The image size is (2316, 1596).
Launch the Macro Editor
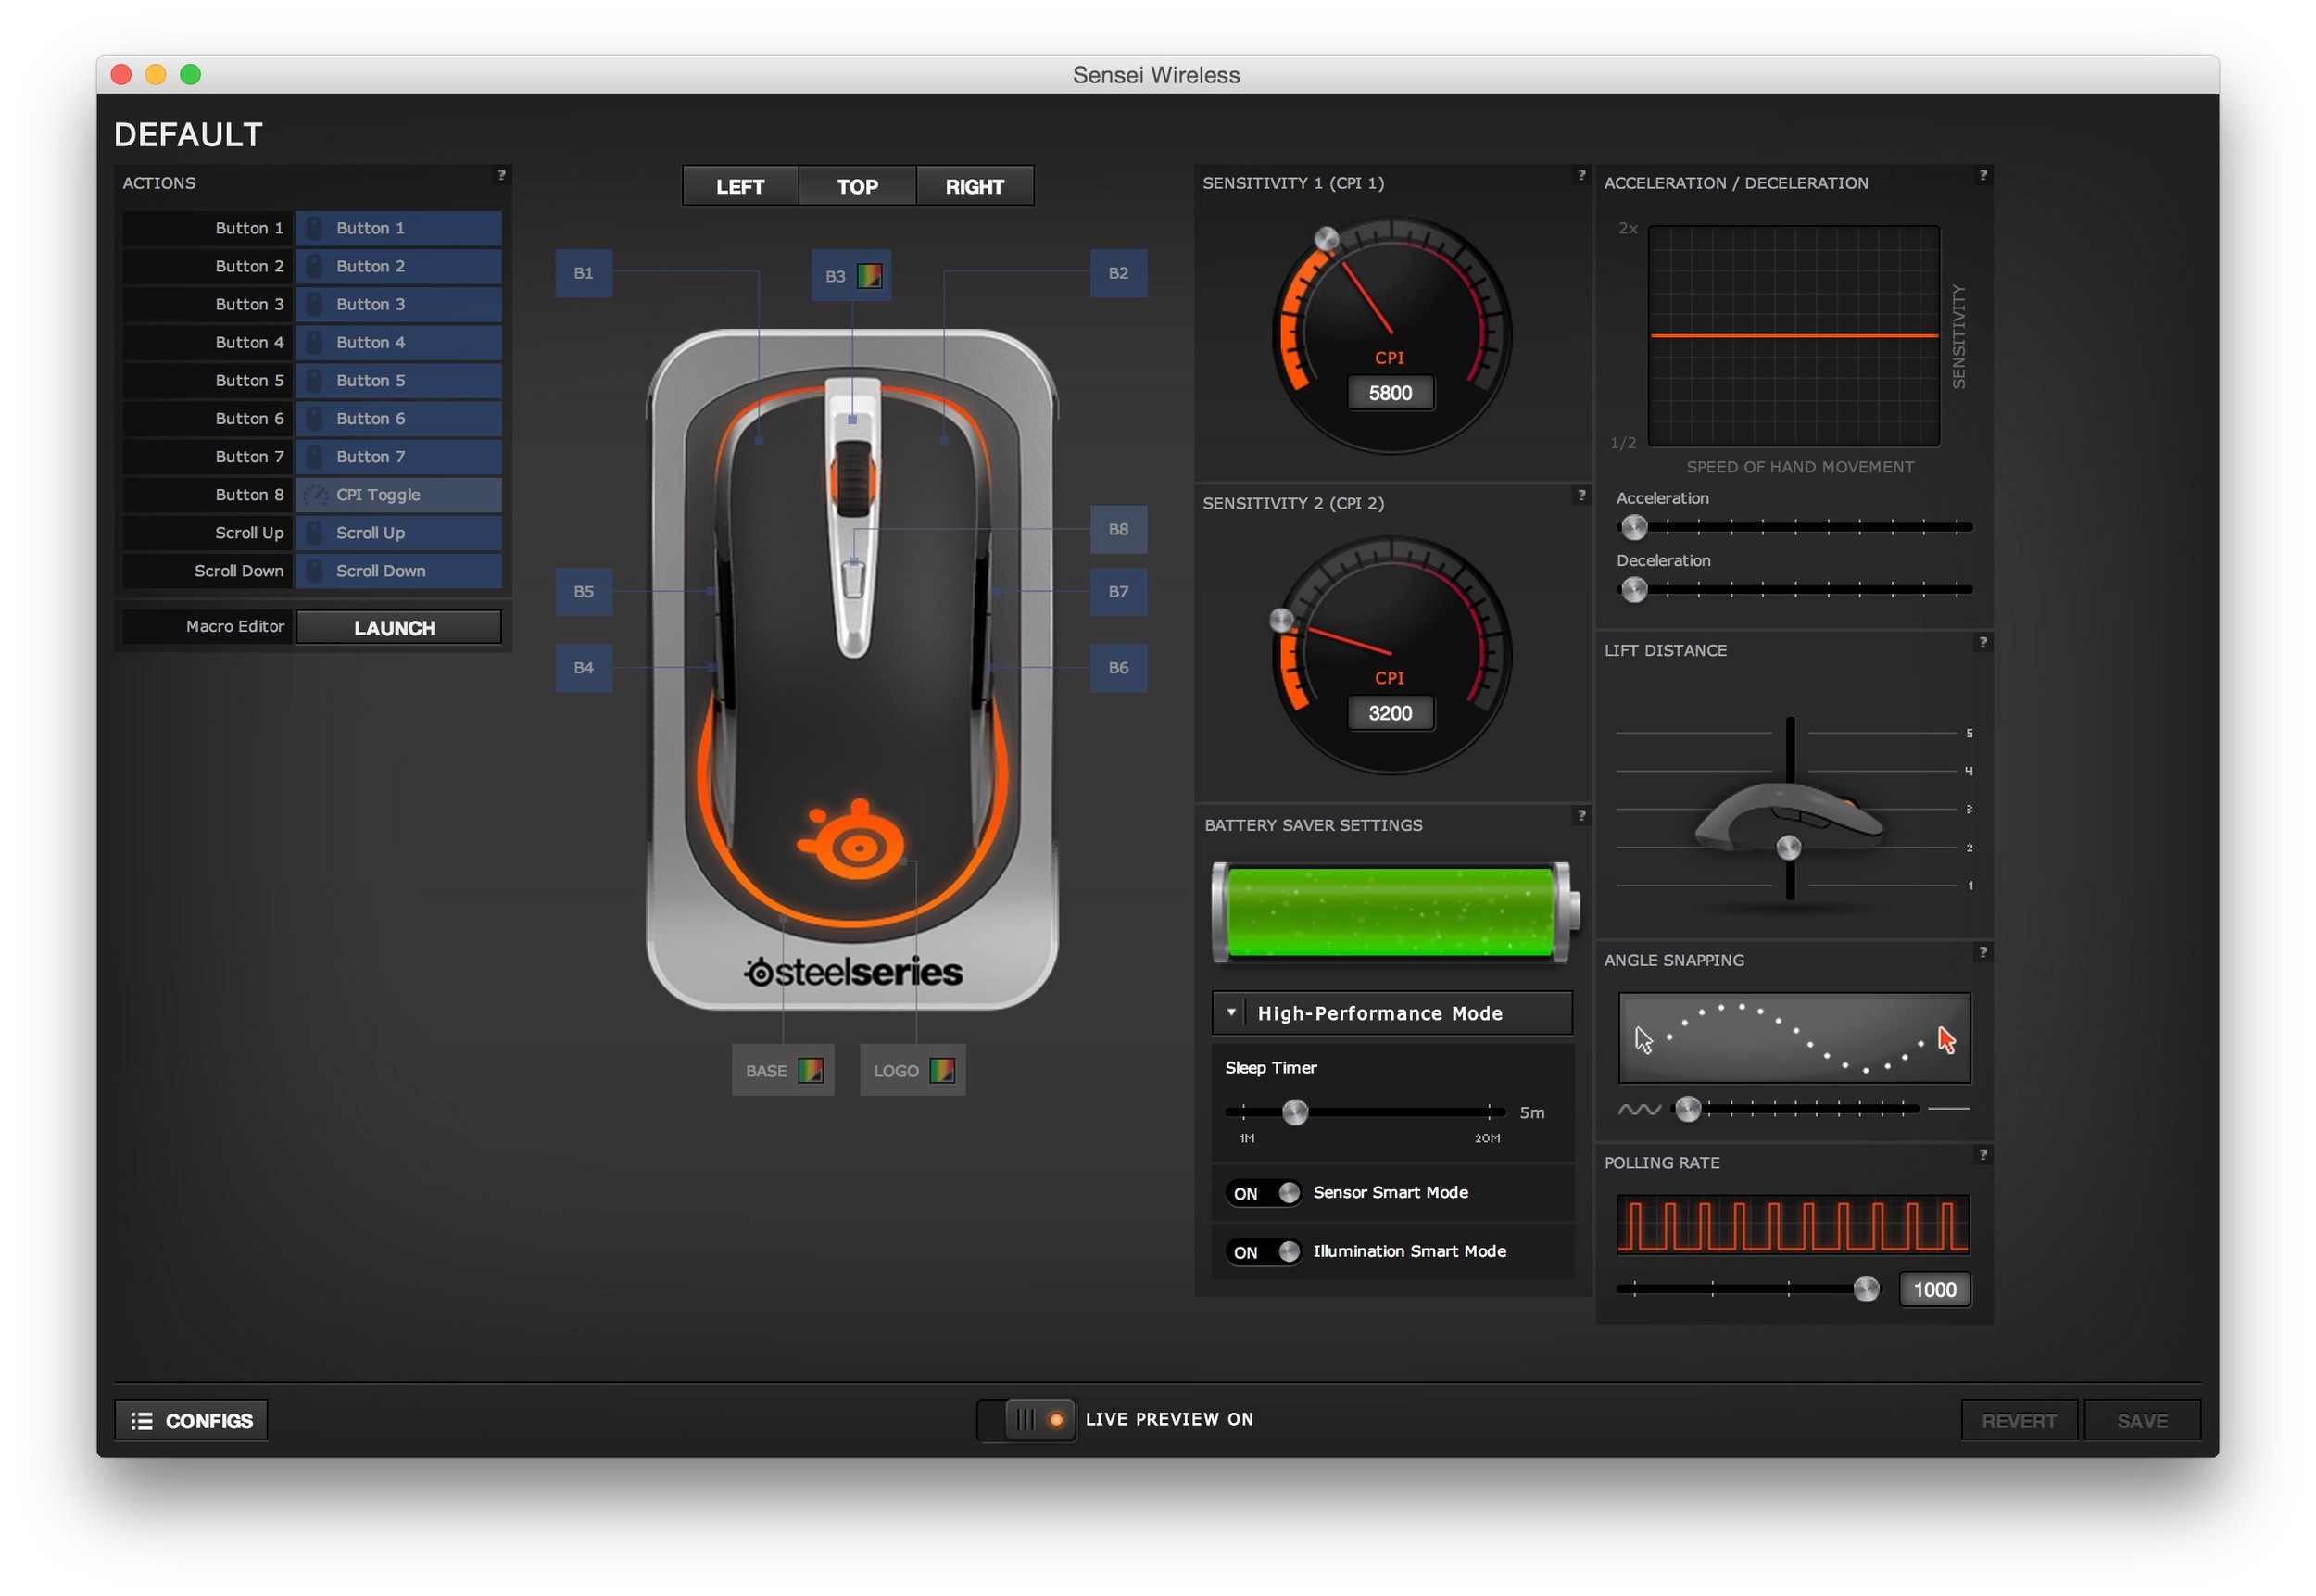[x=398, y=628]
